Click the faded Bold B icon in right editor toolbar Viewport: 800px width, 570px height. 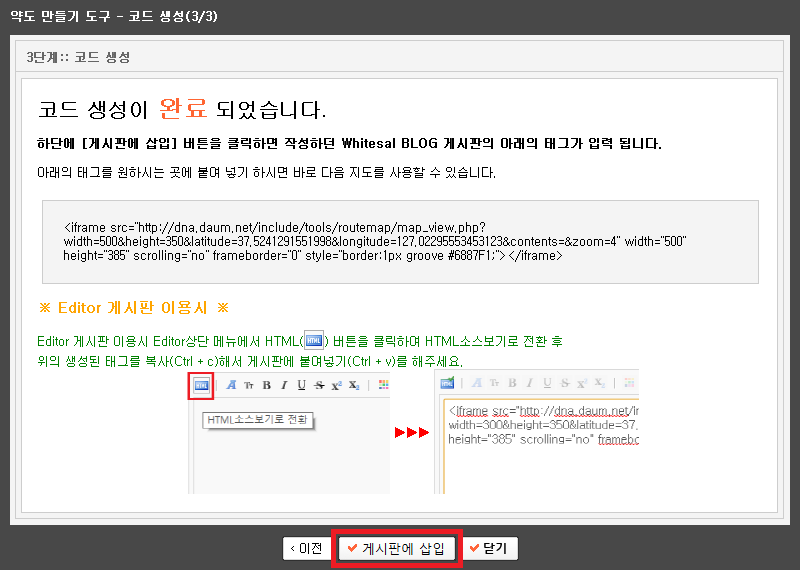[512, 383]
